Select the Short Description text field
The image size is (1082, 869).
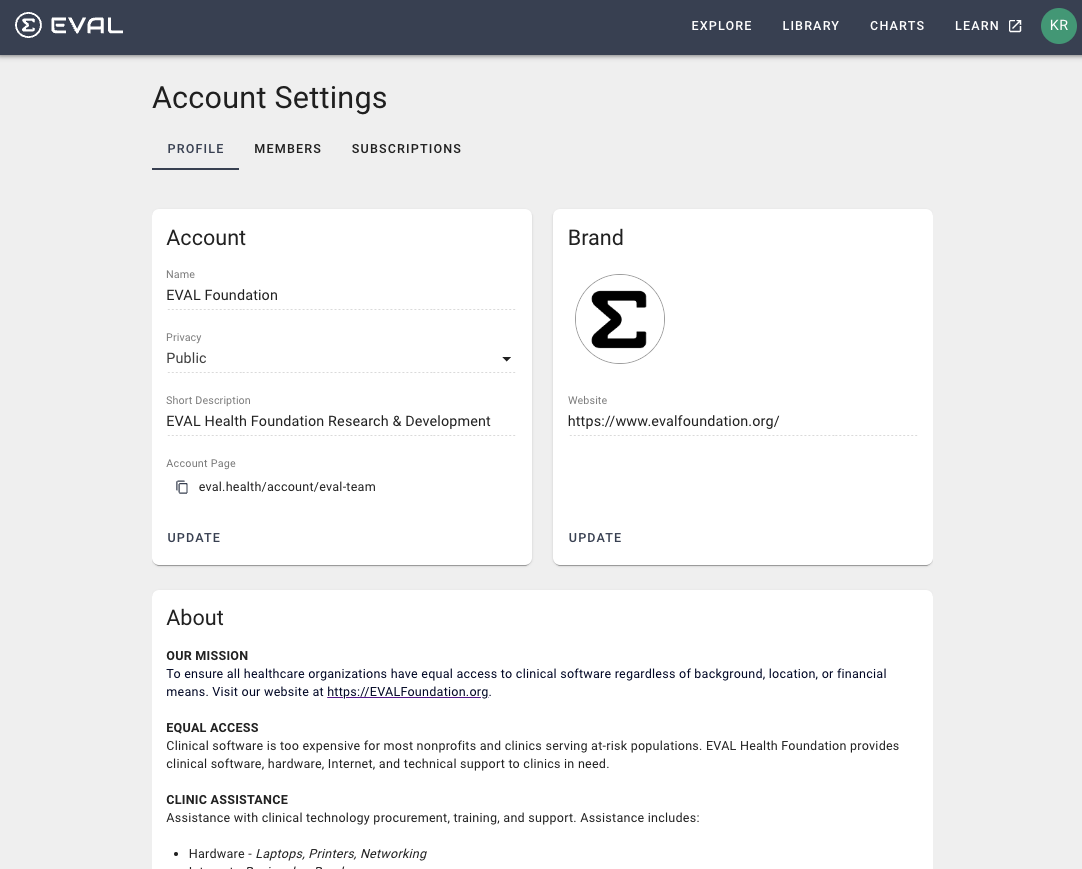click(x=341, y=421)
